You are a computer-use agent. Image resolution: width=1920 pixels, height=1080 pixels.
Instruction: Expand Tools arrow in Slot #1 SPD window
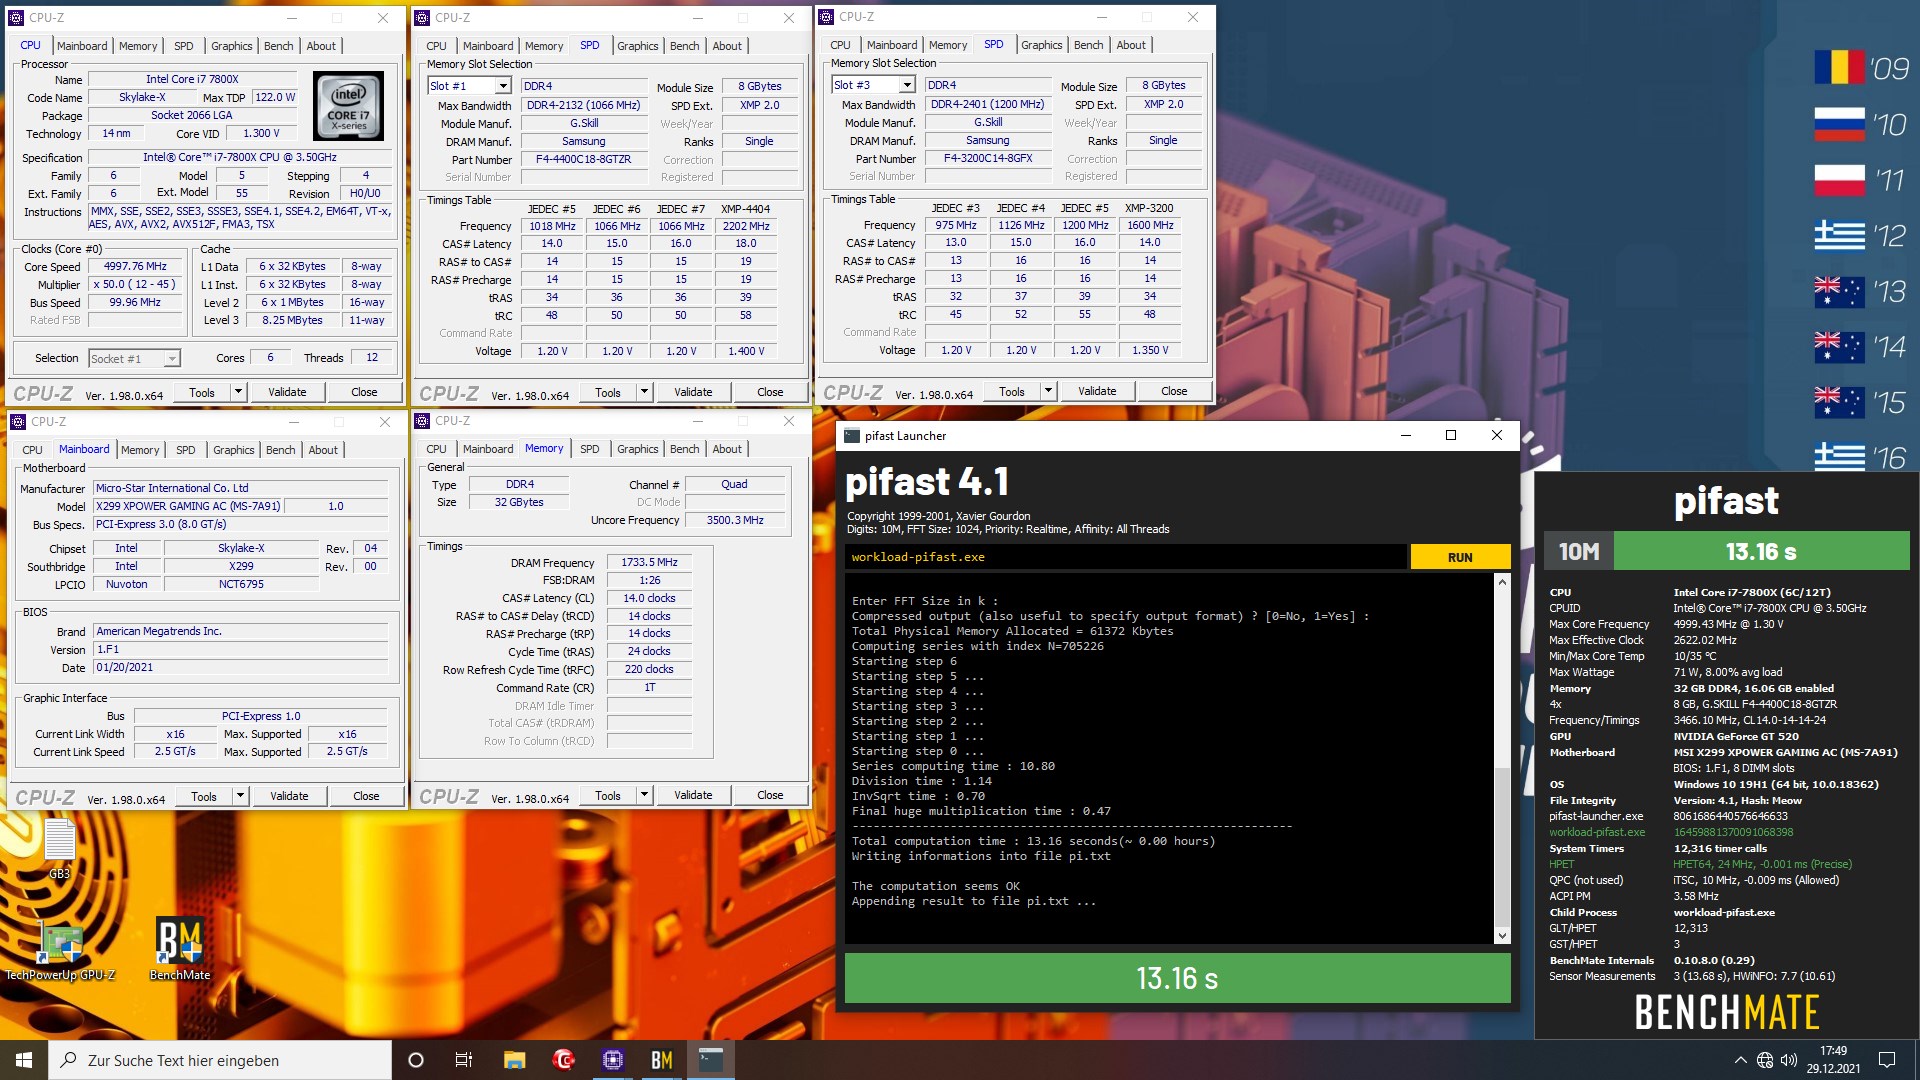[x=644, y=392]
